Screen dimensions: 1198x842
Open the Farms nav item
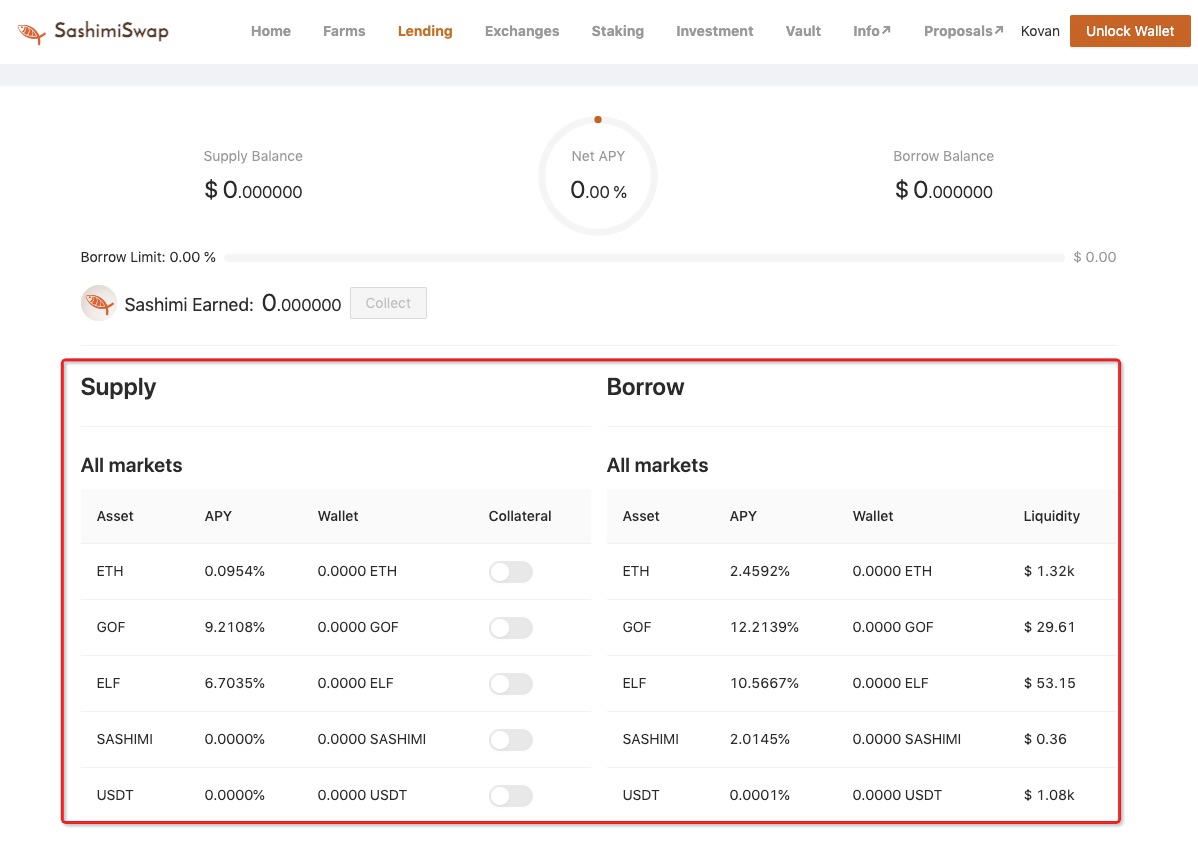[x=344, y=31]
